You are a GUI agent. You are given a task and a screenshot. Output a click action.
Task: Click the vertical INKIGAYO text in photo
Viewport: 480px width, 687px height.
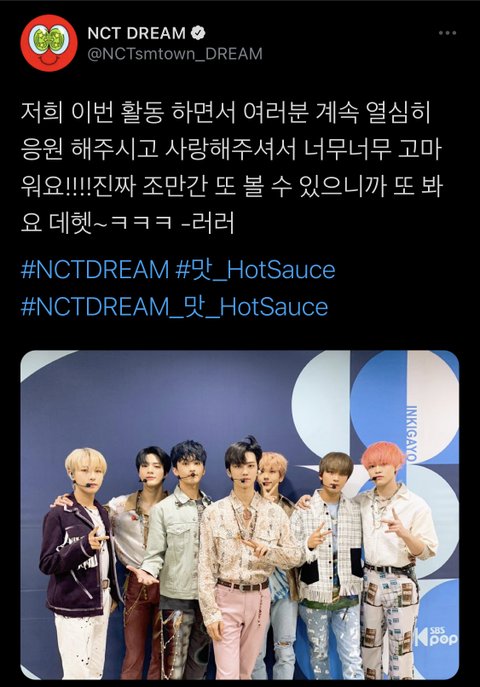click(x=411, y=433)
